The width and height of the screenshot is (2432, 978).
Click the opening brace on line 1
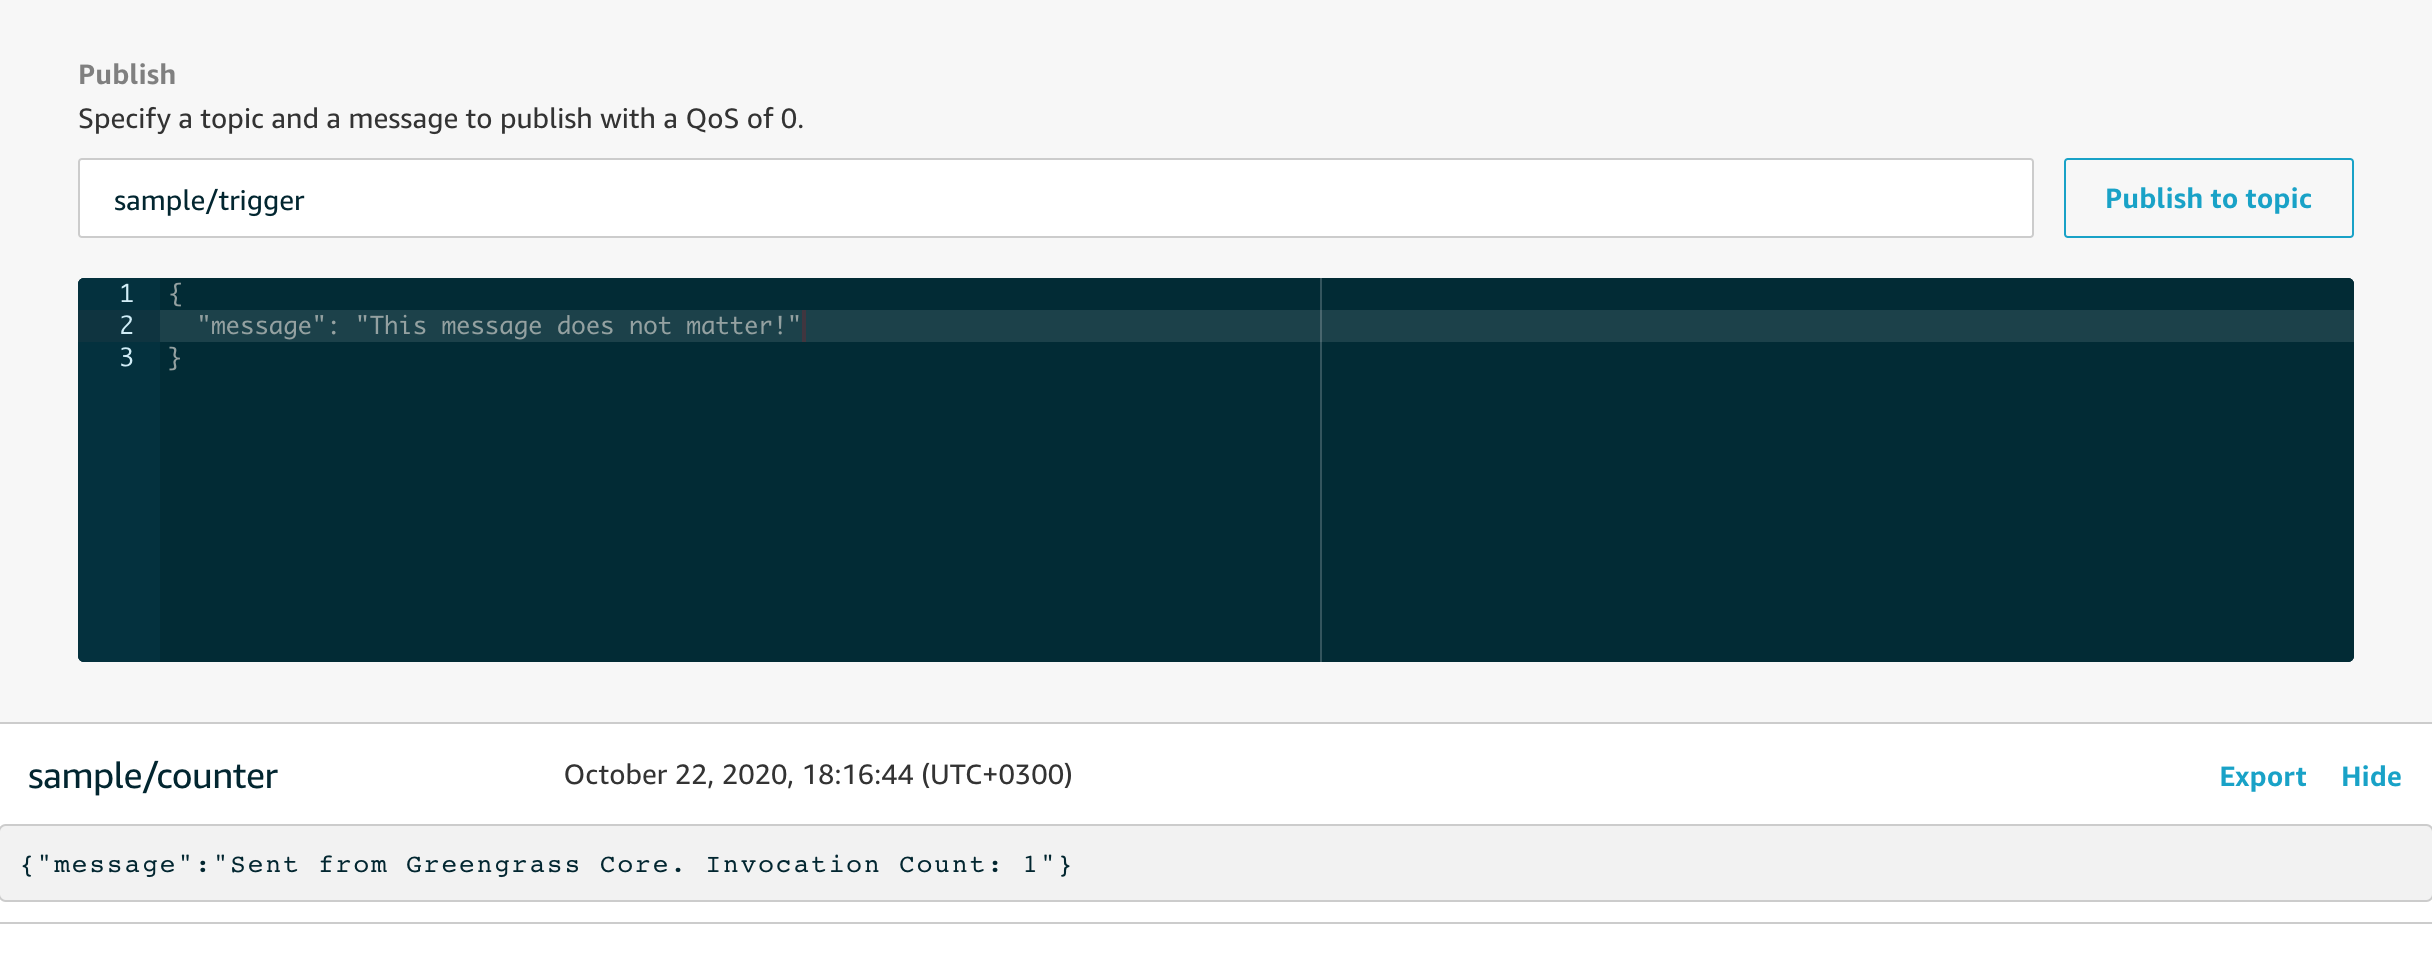[x=176, y=294]
